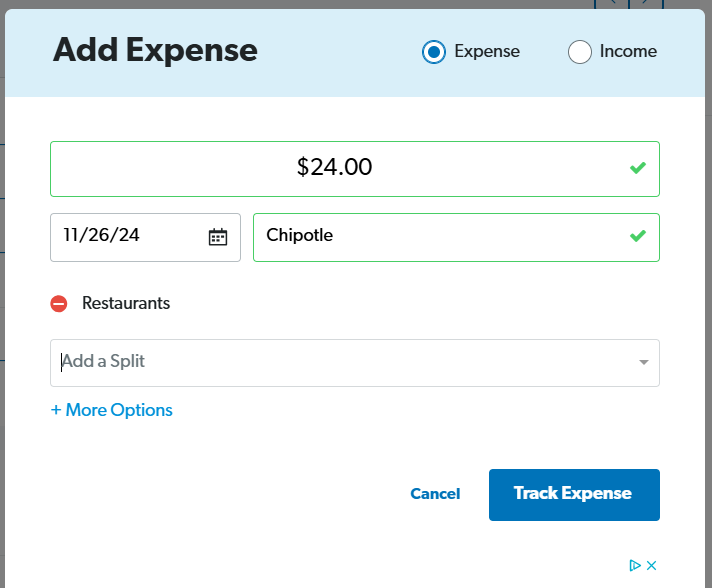
Task: Open the calendar date picker icon
Action: (x=218, y=237)
